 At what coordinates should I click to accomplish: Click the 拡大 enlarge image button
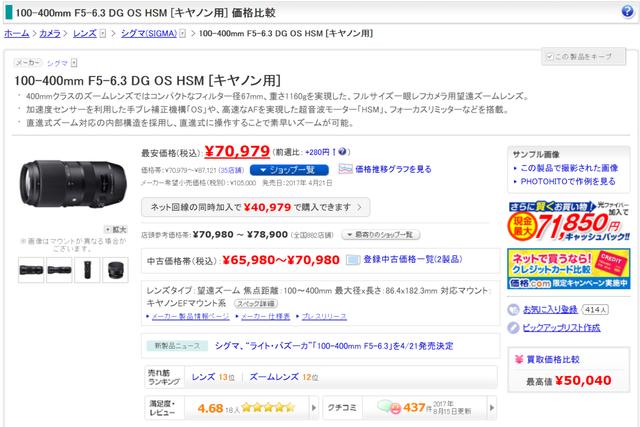click(x=115, y=229)
